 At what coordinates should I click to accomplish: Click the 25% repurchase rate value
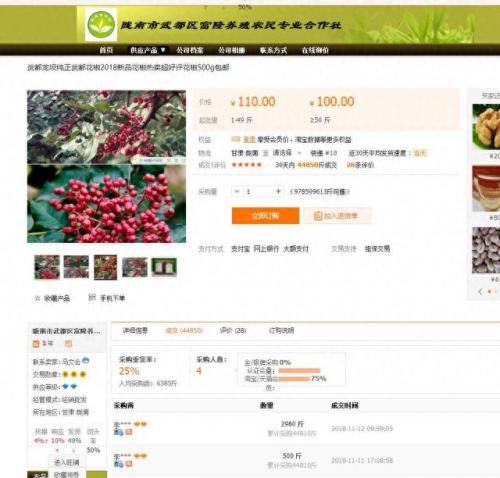tap(129, 371)
